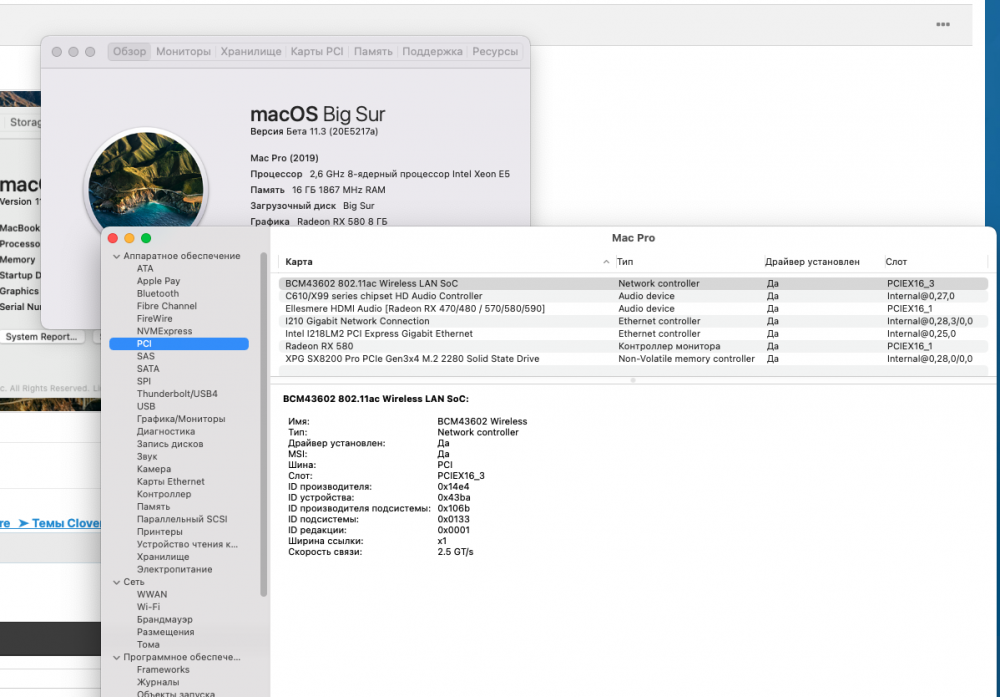Collapse the Аппаратное обеспечение section
Image resolution: width=1000 pixels, height=697 pixels.
[117, 256]
